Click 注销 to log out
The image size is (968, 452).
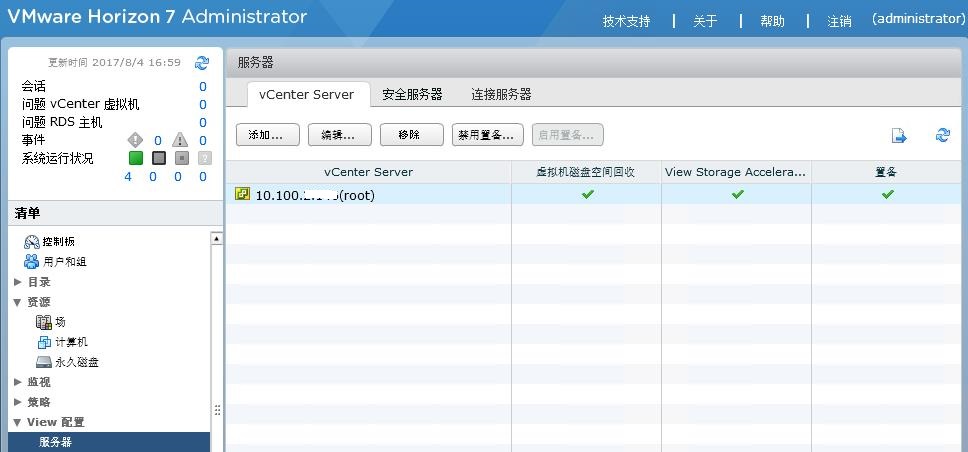840,22
